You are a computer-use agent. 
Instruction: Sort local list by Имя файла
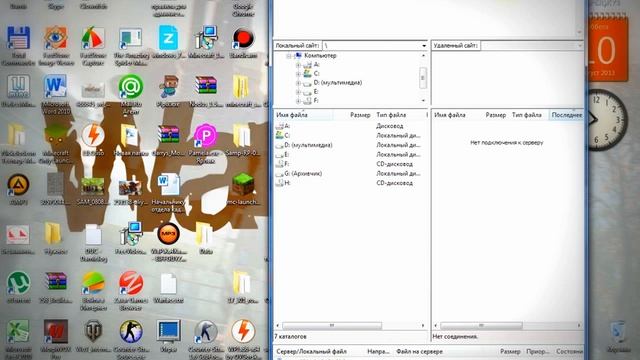pyautogui.click(x=304, y=115)
